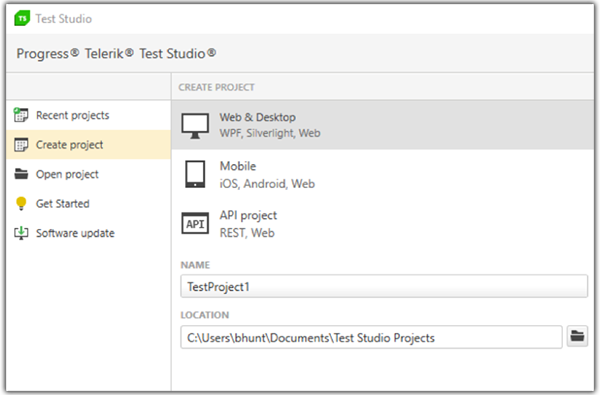The height and width of the screenshot is (395, 600).
Task: Click the Open project folder icon
Action: pyautogui.click(x=21, y=174)
